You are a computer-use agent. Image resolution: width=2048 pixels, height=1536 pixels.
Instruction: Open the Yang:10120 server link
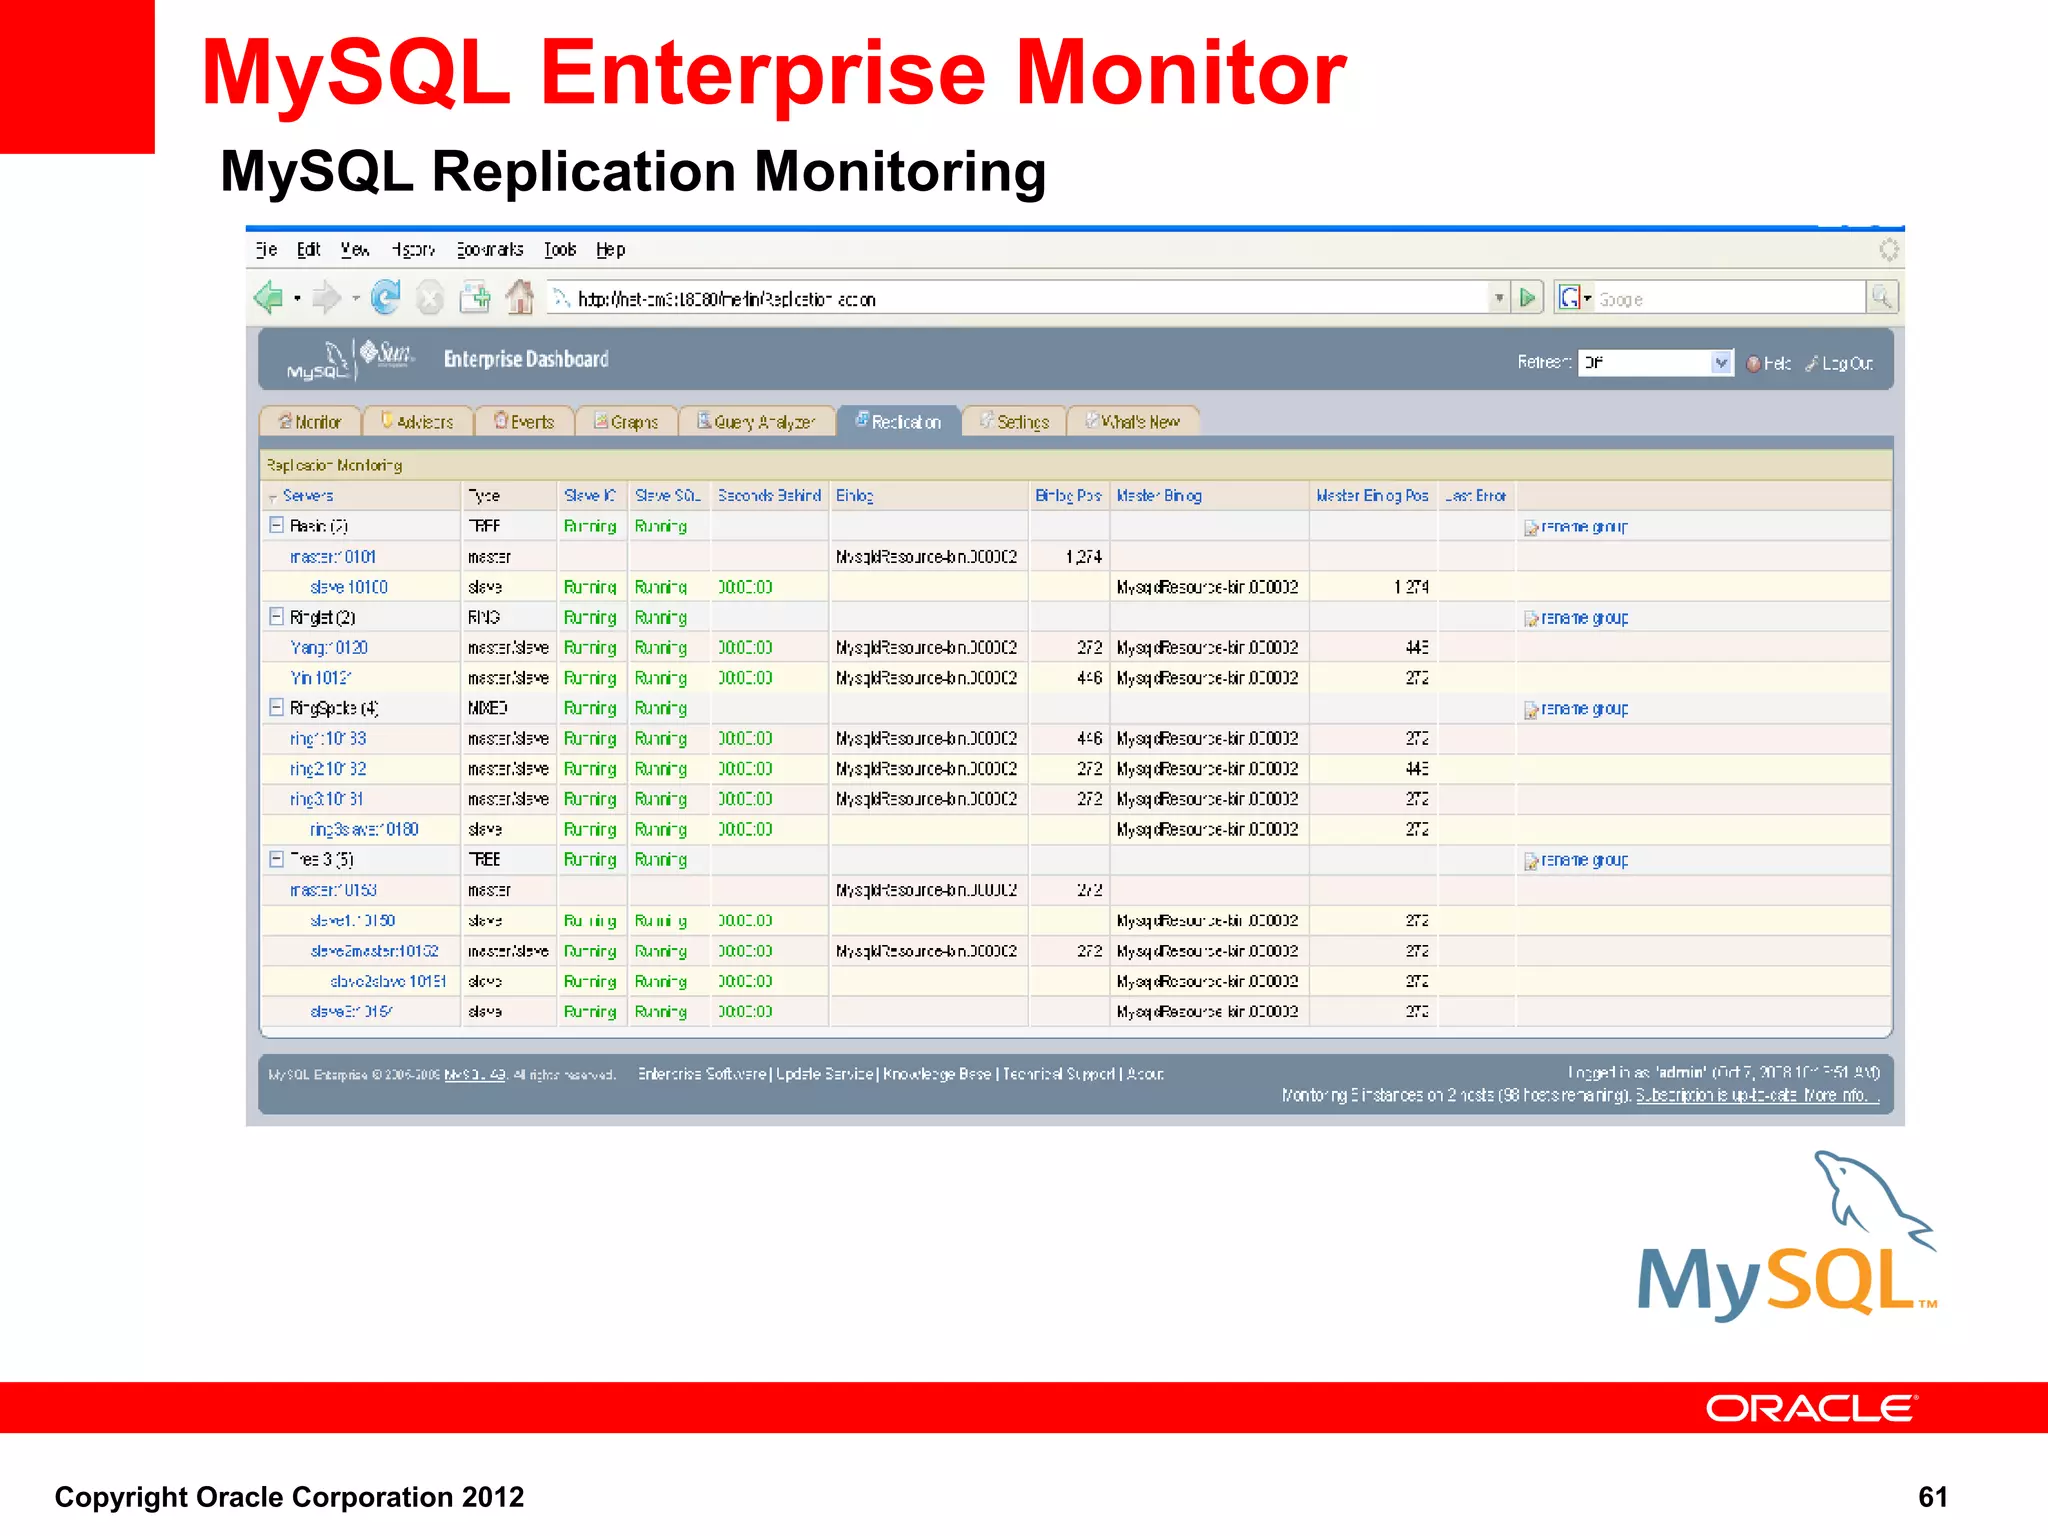(329, 648)
